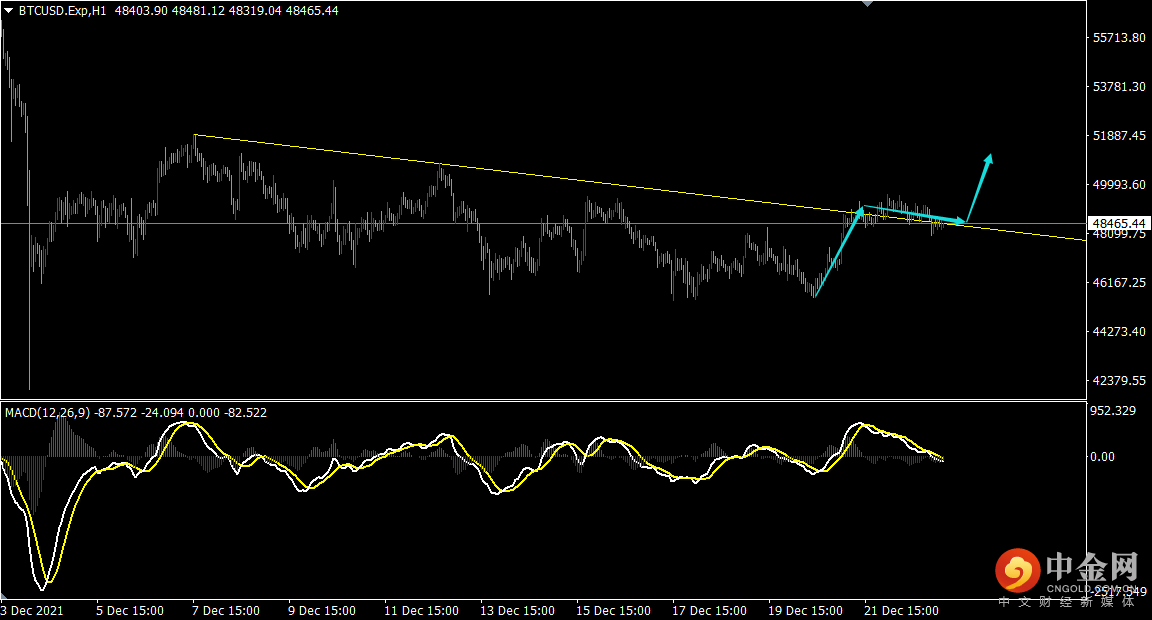Click the 46167.25 price scale value
Screen dimensions: 1152x620
[x=1119, y=283]
